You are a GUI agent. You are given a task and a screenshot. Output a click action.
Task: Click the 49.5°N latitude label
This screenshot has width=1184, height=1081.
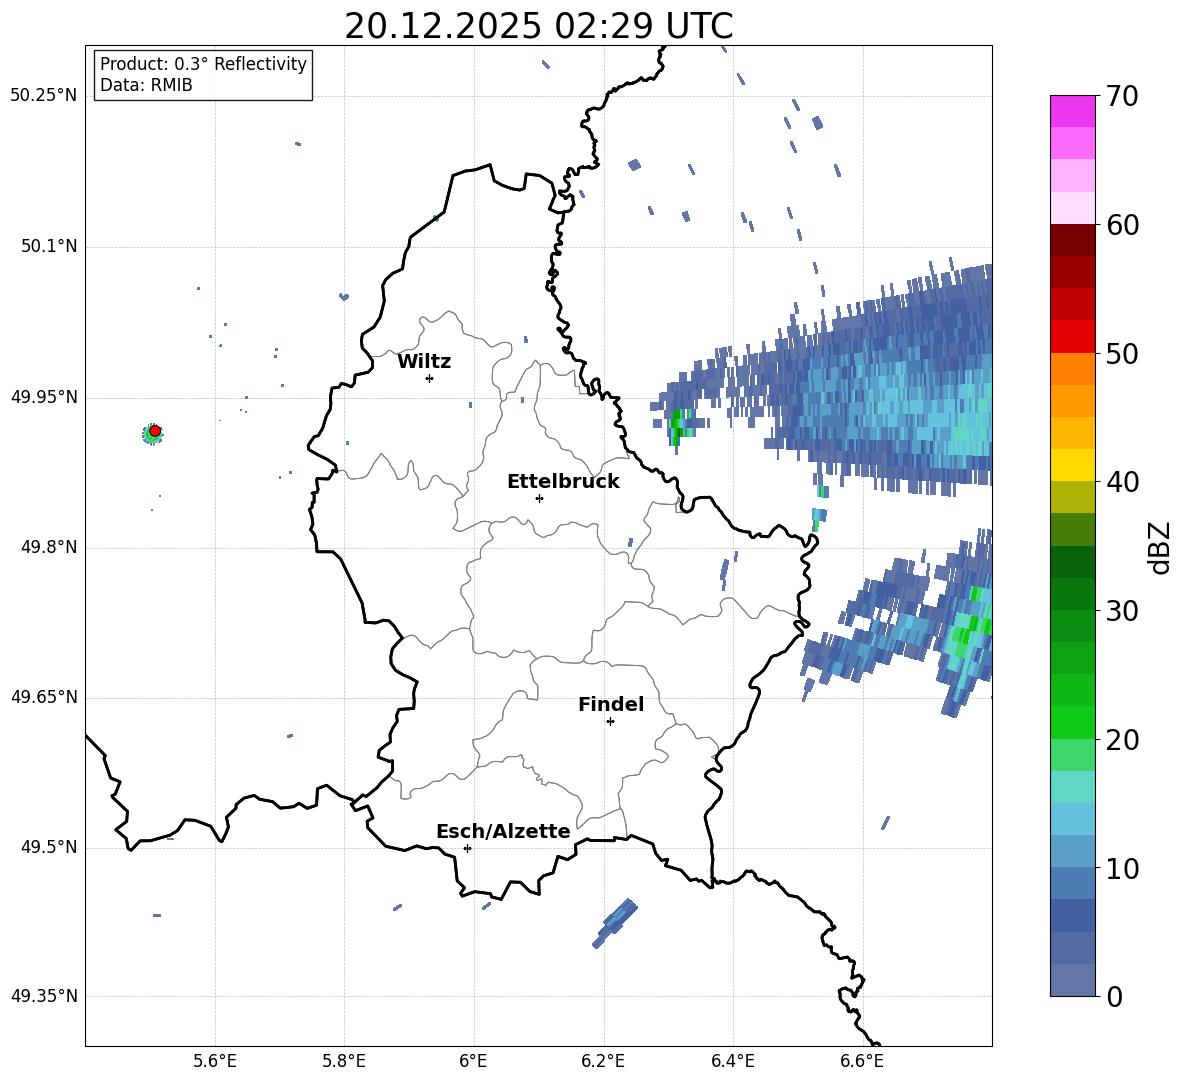point(49,847)
